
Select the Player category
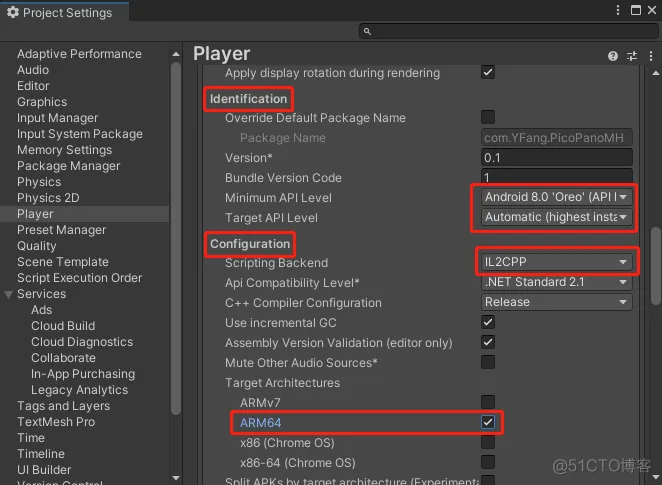pyautogui.click(x=84, y=214)
